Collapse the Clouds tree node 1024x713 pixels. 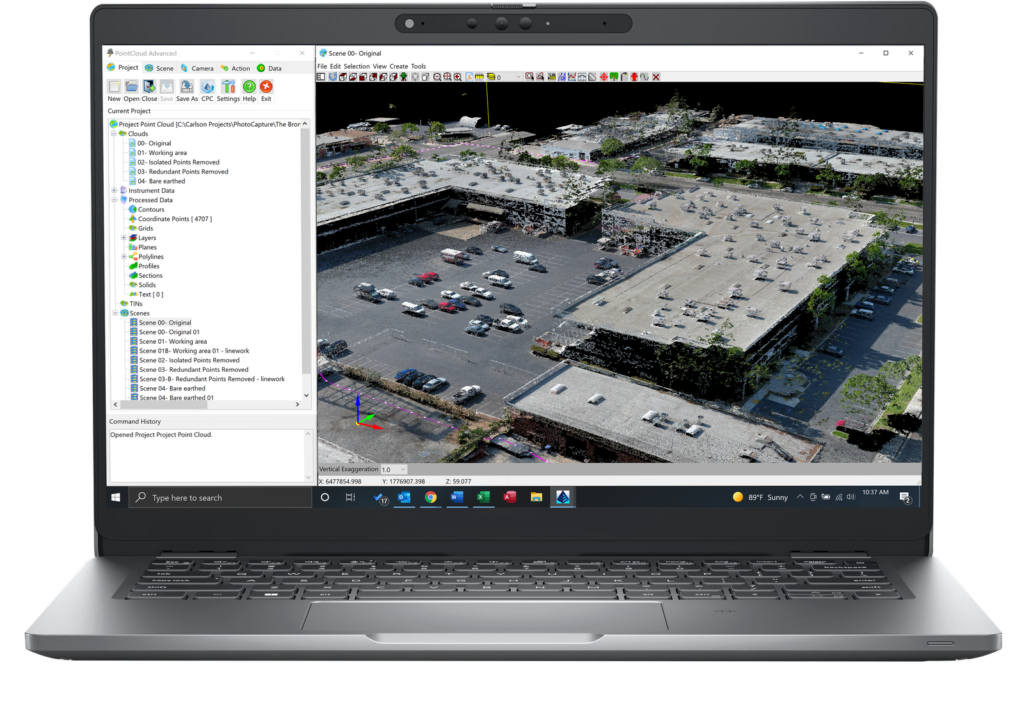click(114, 133)
